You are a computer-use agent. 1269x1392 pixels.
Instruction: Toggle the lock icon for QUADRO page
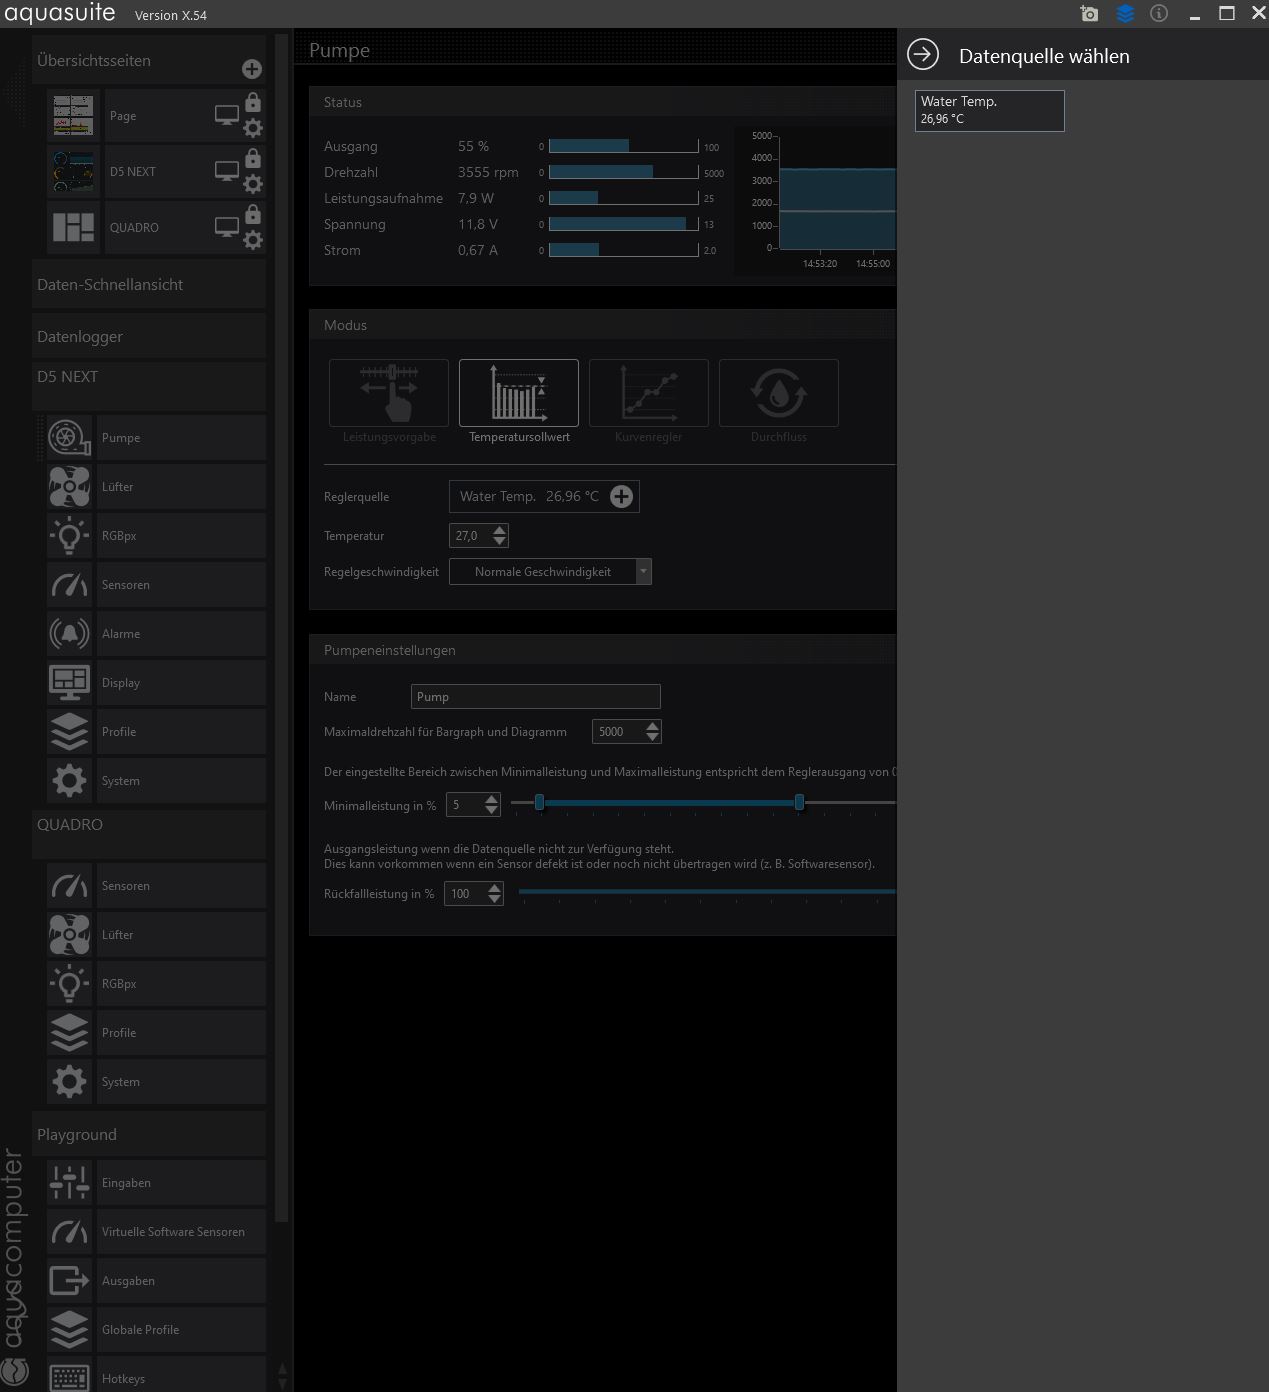[253, 214]
